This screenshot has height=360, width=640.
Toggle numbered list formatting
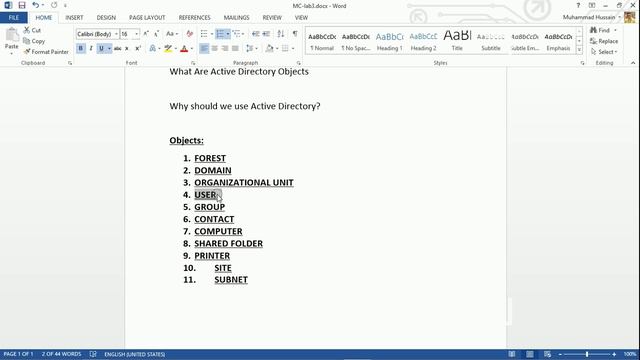[x=220, y=34]
